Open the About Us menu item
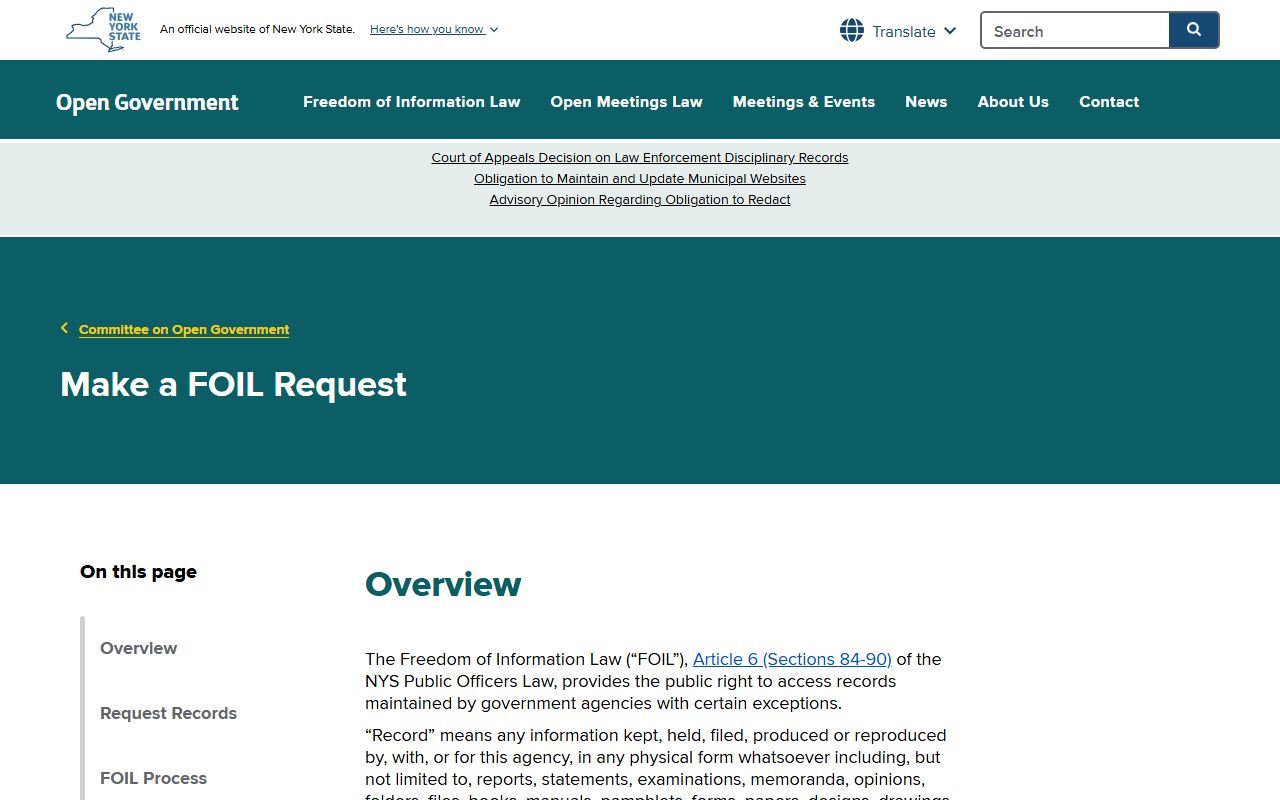 tap(1013, 101)
